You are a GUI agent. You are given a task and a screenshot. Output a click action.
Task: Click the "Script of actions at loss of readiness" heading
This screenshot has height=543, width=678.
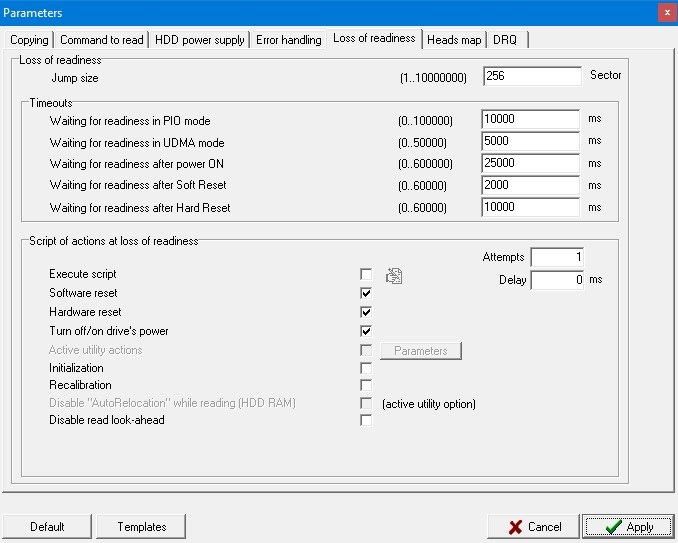tap(114, 241)
